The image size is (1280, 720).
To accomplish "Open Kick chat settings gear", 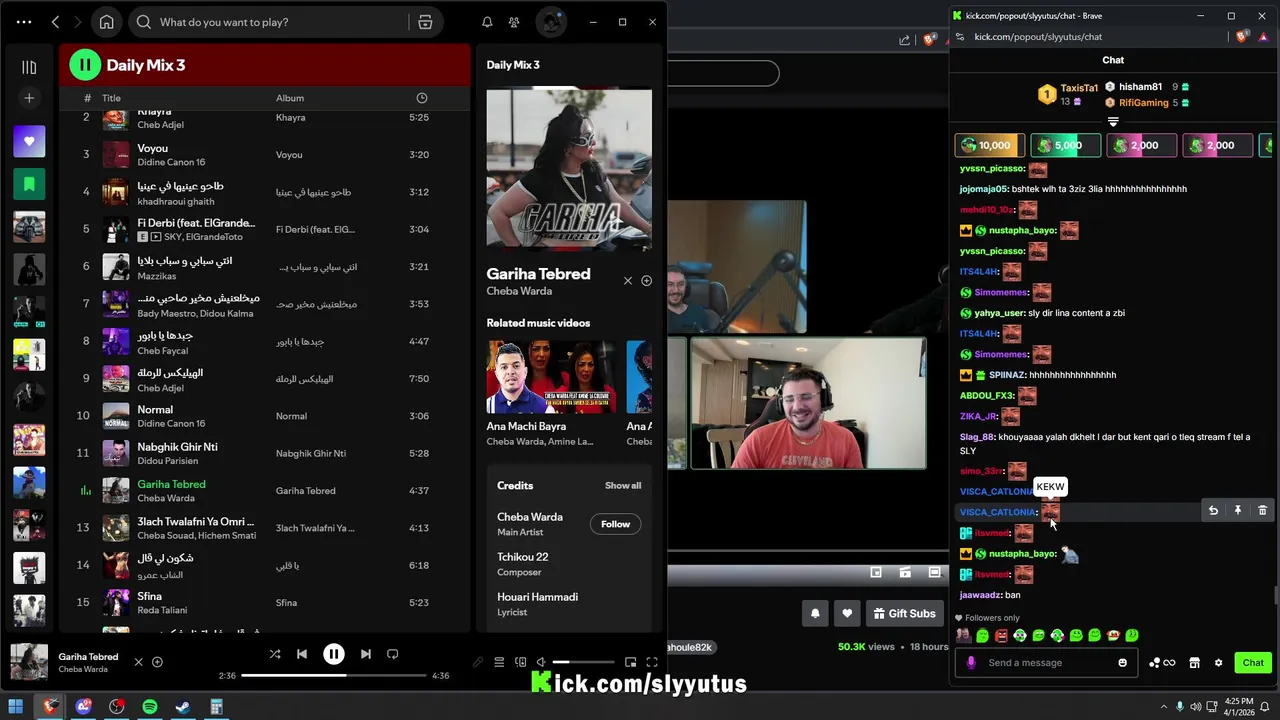I will tap(1218, 663).
